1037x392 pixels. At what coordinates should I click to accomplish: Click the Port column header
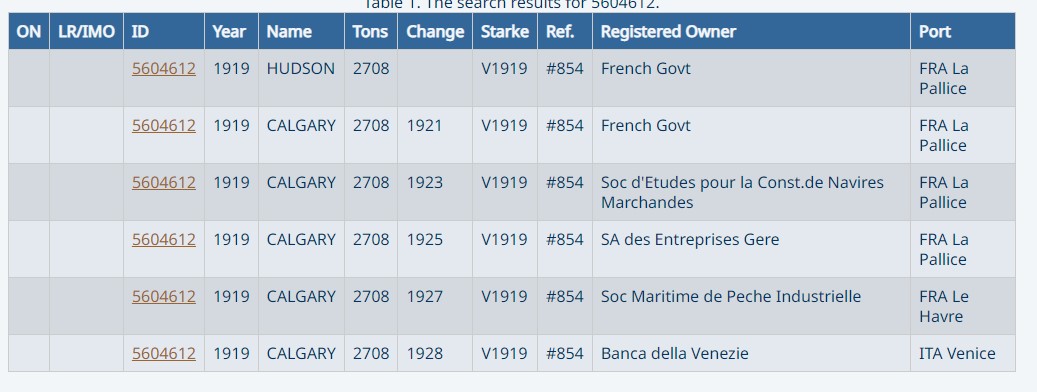click(x=963, y=31)
